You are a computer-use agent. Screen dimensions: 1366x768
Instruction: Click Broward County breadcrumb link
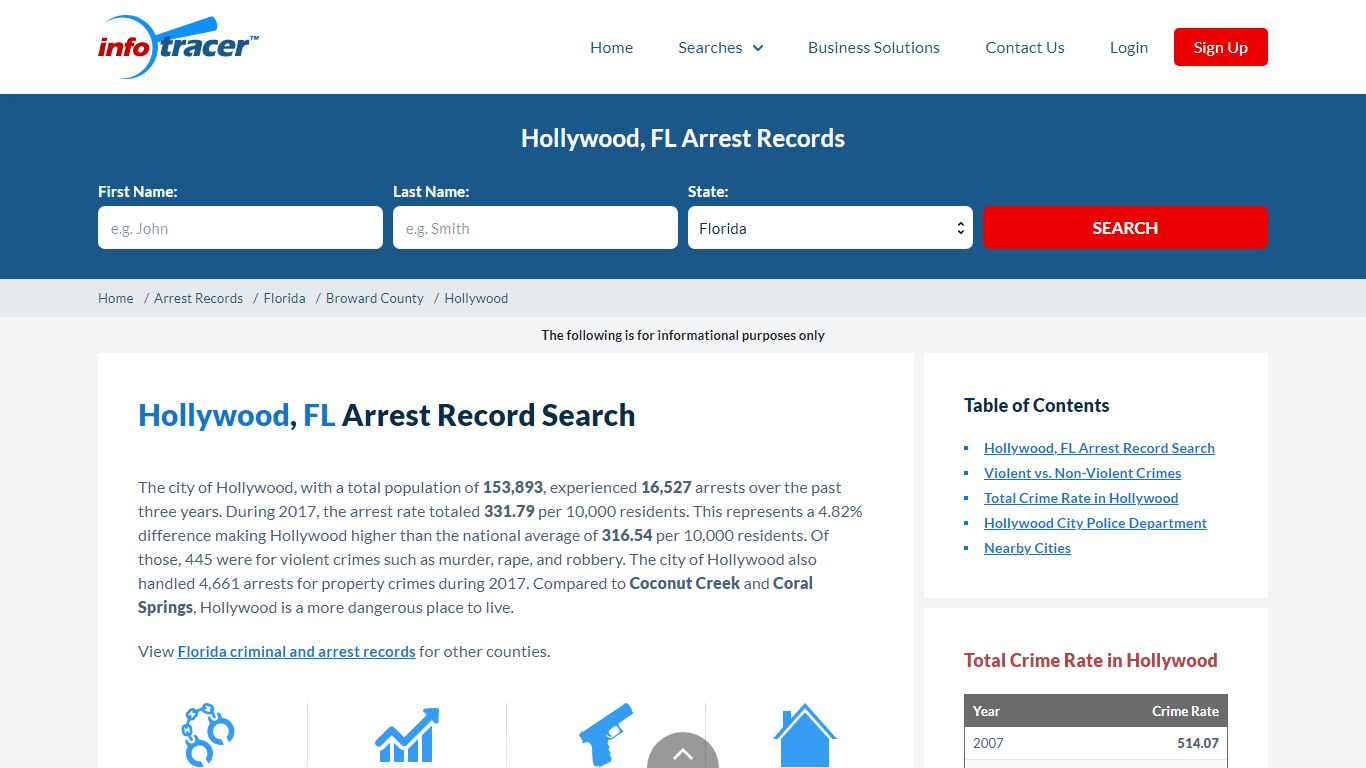click(x=375, y=298)
